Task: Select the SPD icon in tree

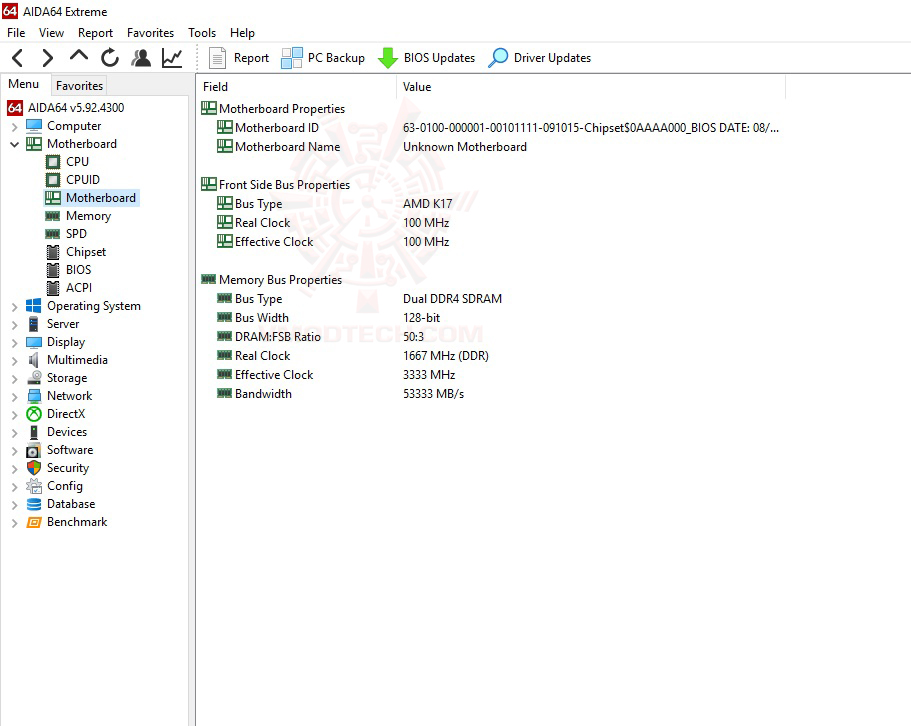Action: pos(53,234)
